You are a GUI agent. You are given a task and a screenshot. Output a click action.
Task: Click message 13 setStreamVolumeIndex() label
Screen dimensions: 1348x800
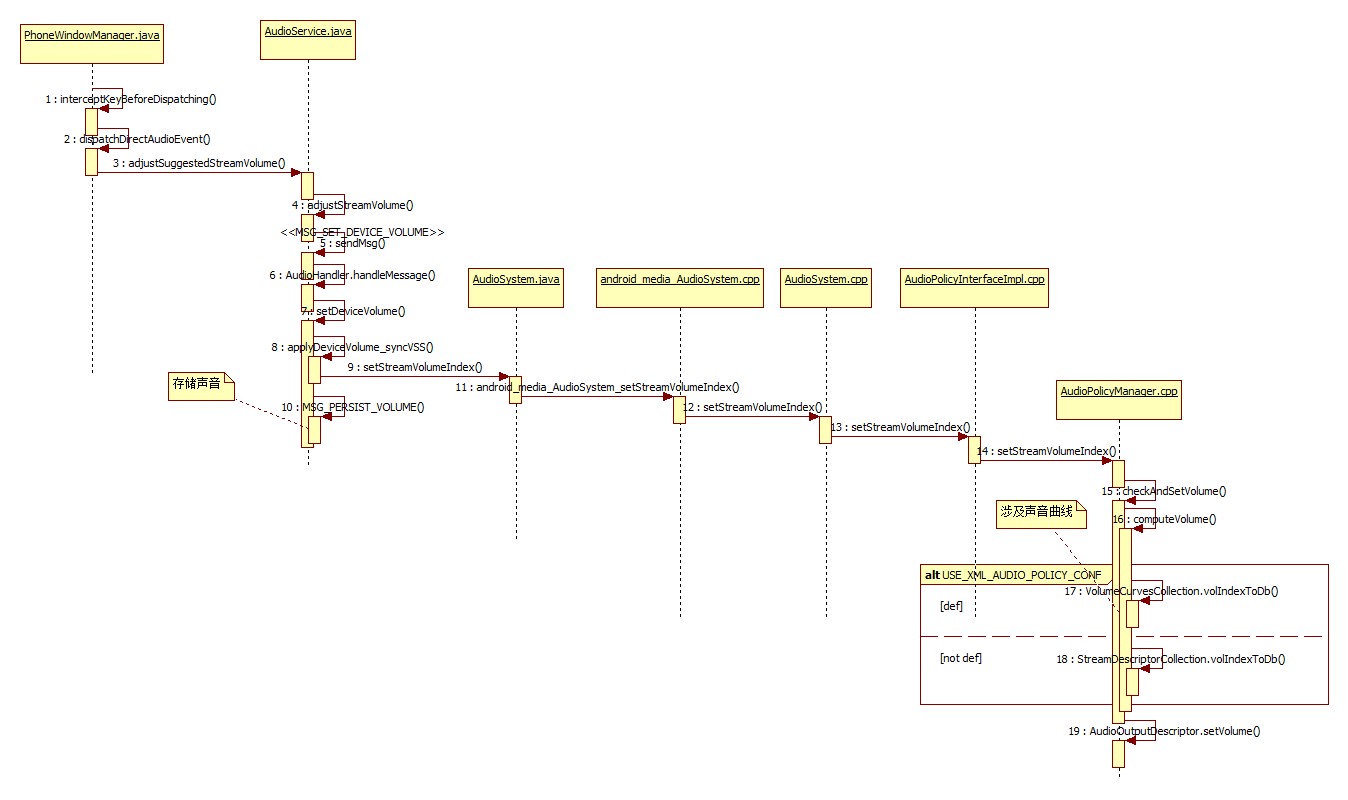pyautogui.click(x=901, y=427)
